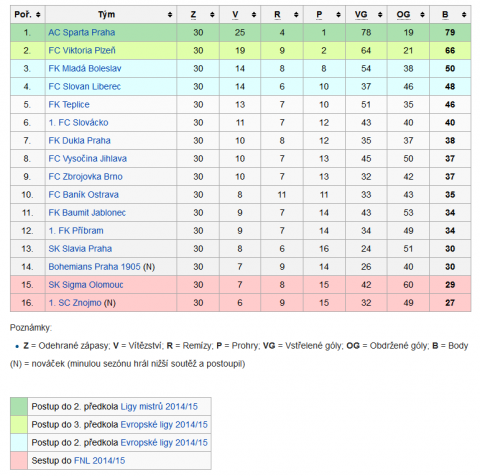Image resolution: width=480 pixels, height=476 pixels.
Task: Click green Champions League legend swatch
Action: tap(19, 407)
